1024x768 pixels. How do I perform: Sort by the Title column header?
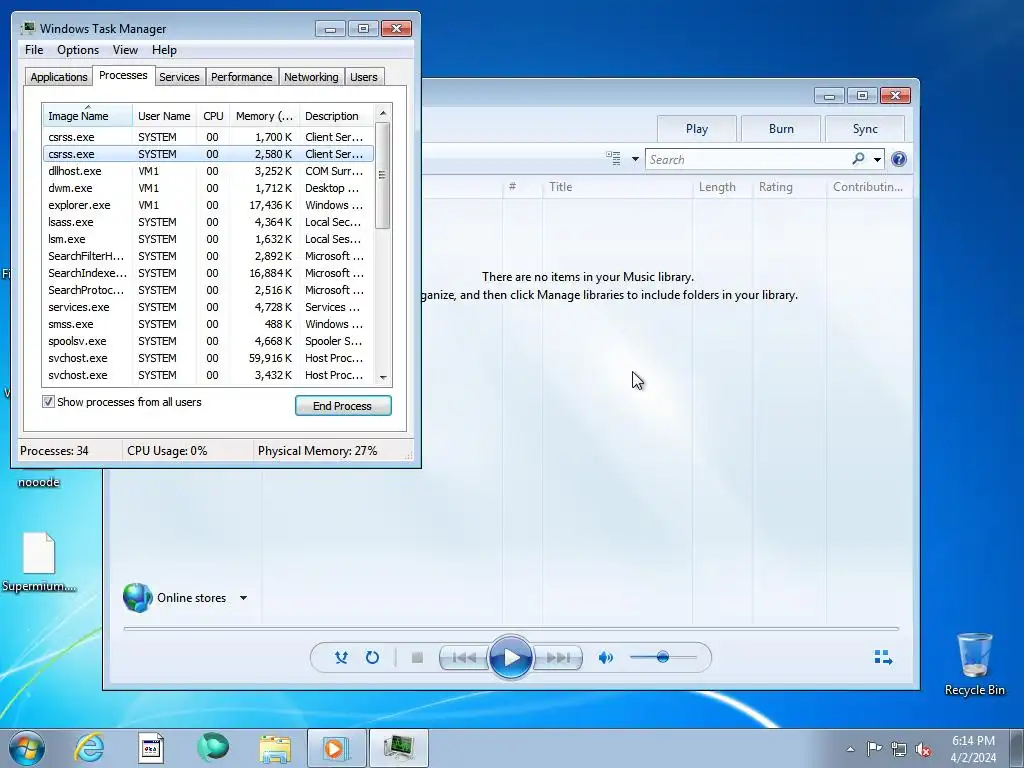tap(617, 187)
